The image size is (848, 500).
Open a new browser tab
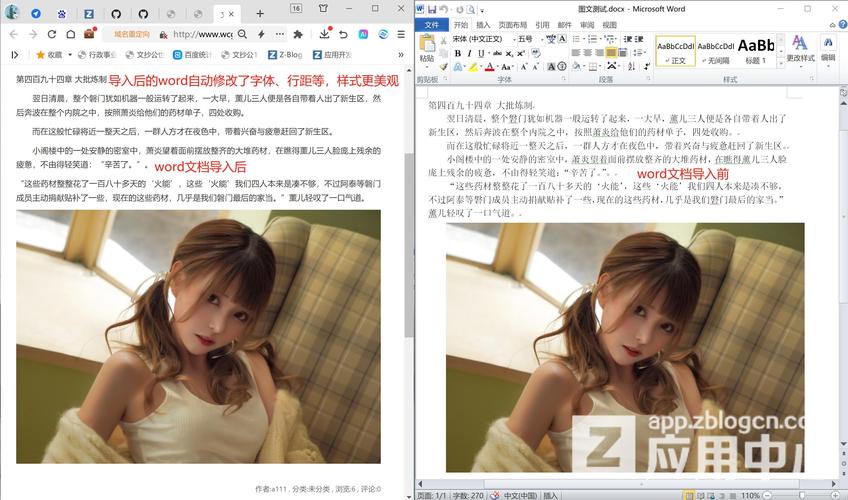(x=260, y=14)
